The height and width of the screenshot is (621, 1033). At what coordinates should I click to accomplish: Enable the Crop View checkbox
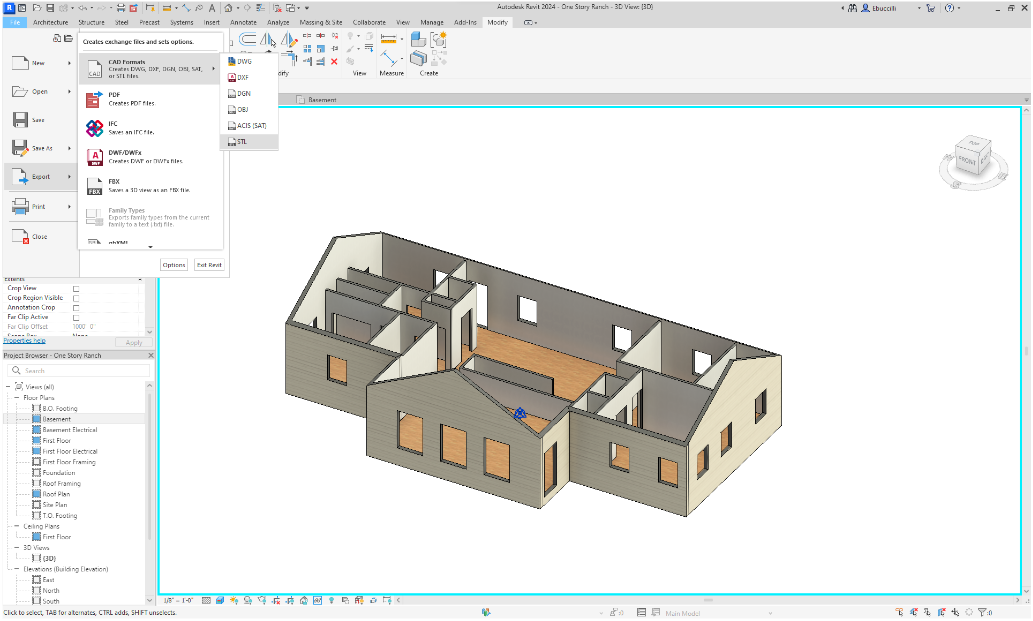click(x=77, y=288)
